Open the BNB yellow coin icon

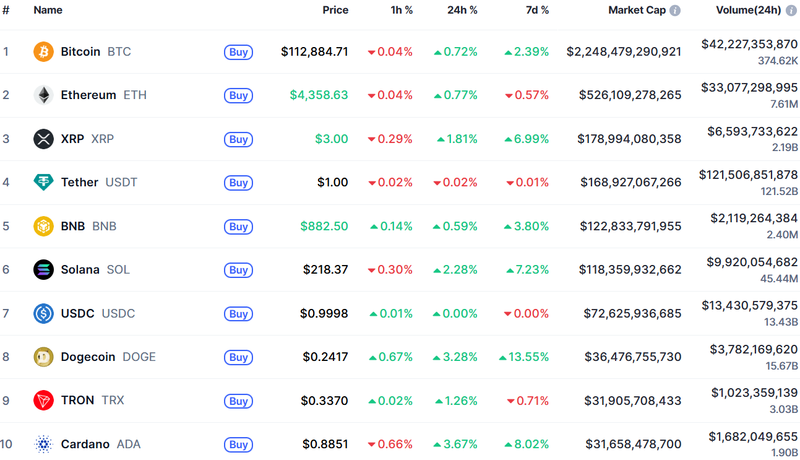43,226
